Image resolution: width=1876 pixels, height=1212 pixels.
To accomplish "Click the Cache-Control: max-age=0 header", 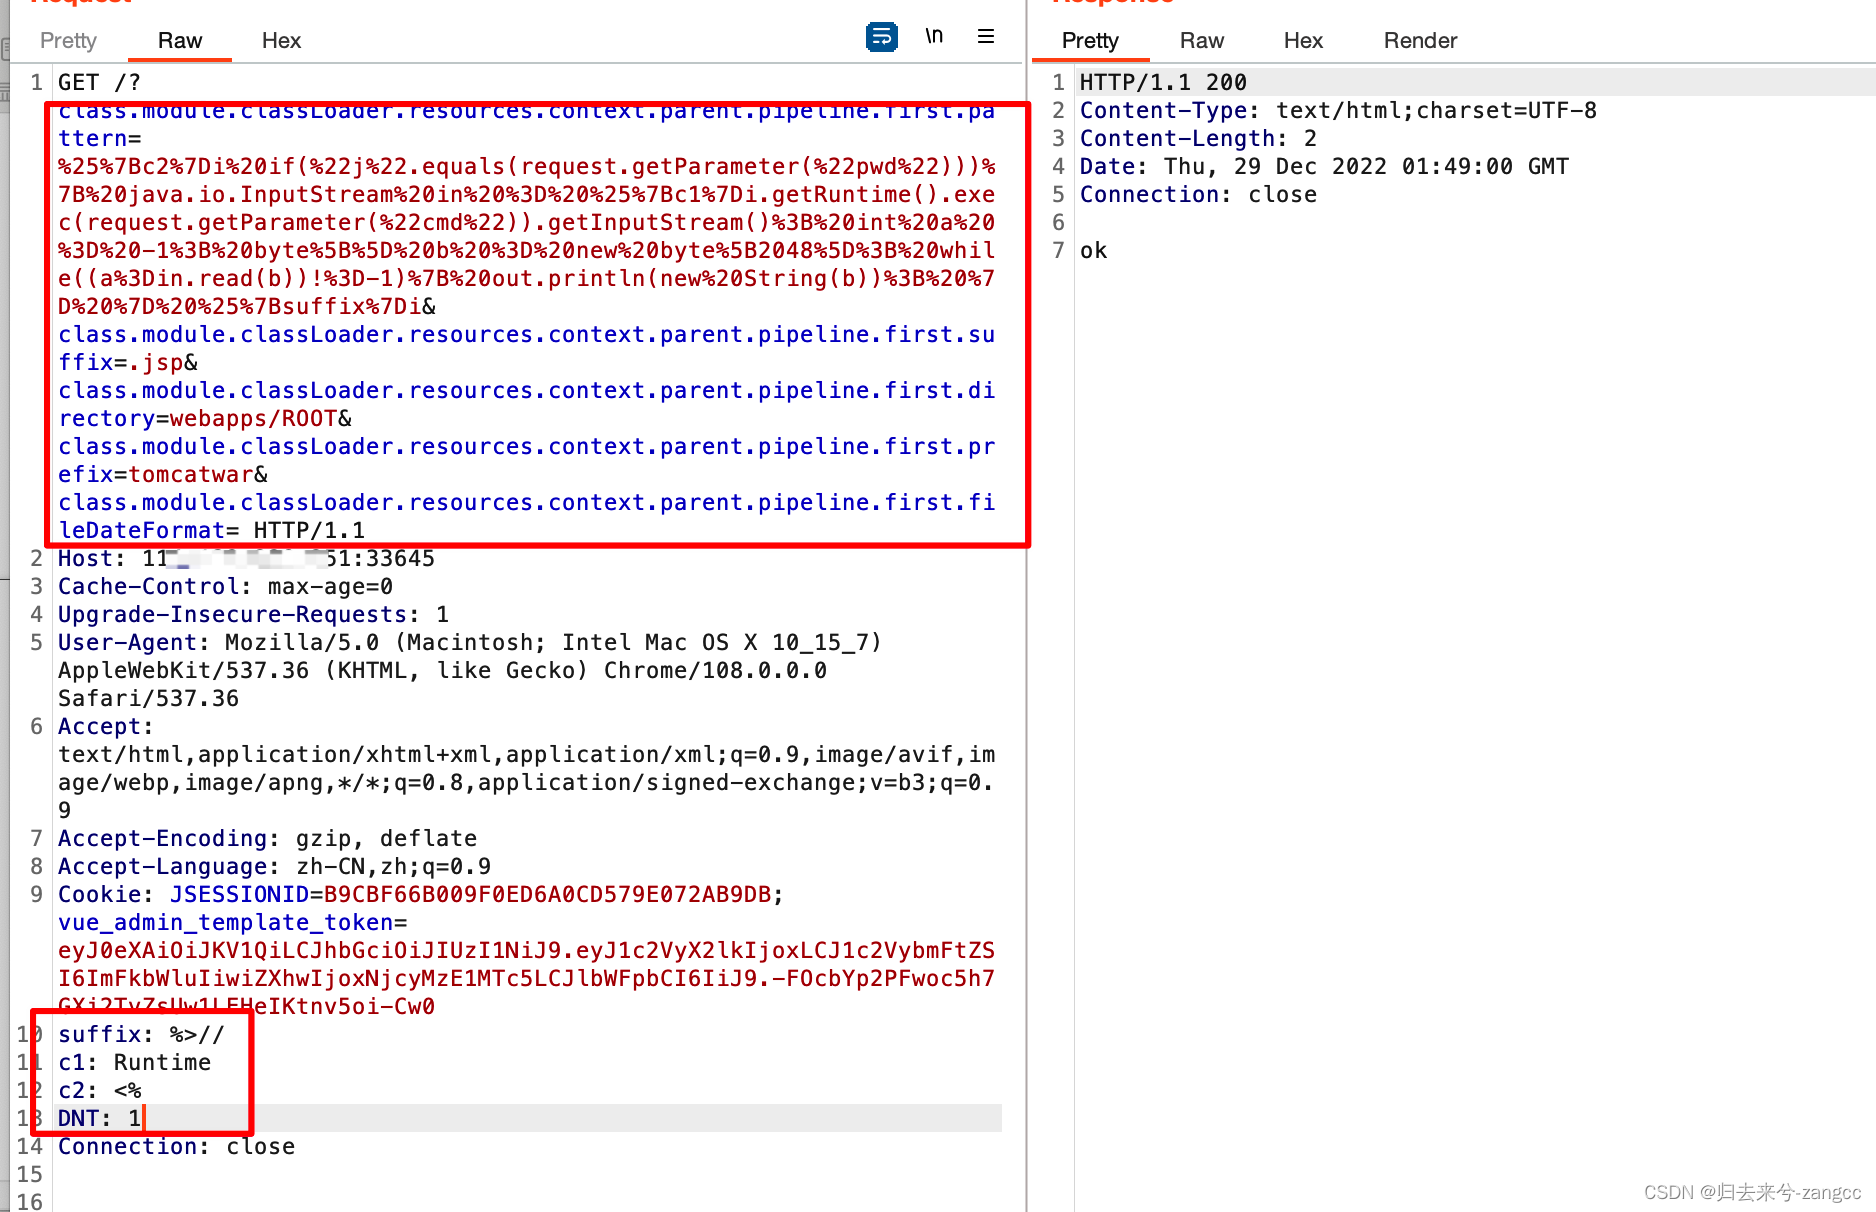I will click(x=225, y=586).
